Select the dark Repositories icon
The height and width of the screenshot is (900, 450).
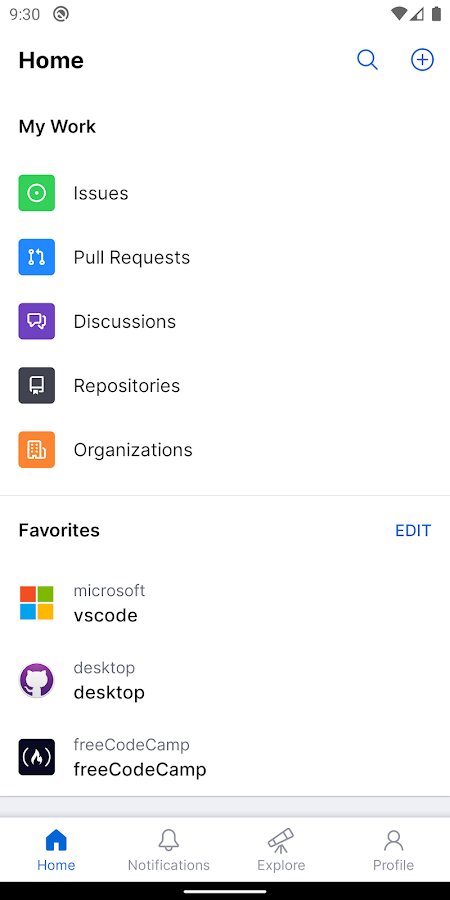click(37, 385)
